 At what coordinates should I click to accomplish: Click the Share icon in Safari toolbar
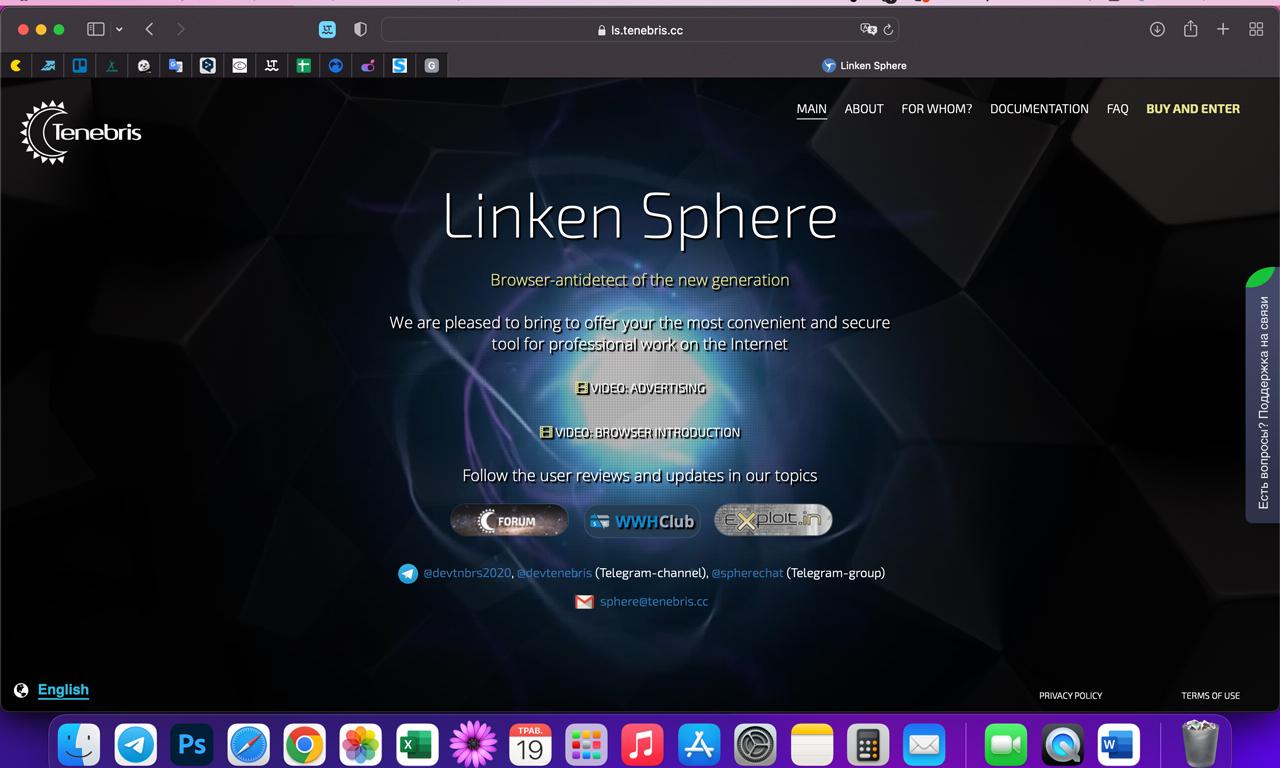coord(1190,30)
